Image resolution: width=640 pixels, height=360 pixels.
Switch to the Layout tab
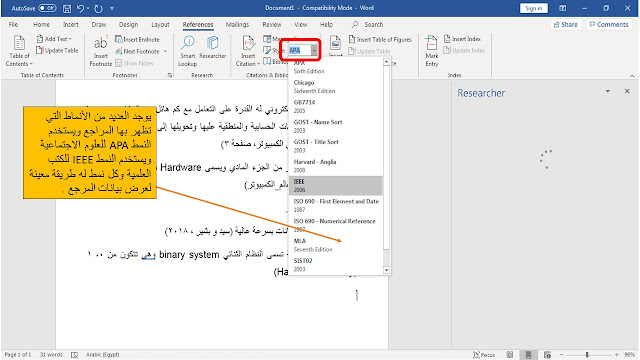pos(160,24)
